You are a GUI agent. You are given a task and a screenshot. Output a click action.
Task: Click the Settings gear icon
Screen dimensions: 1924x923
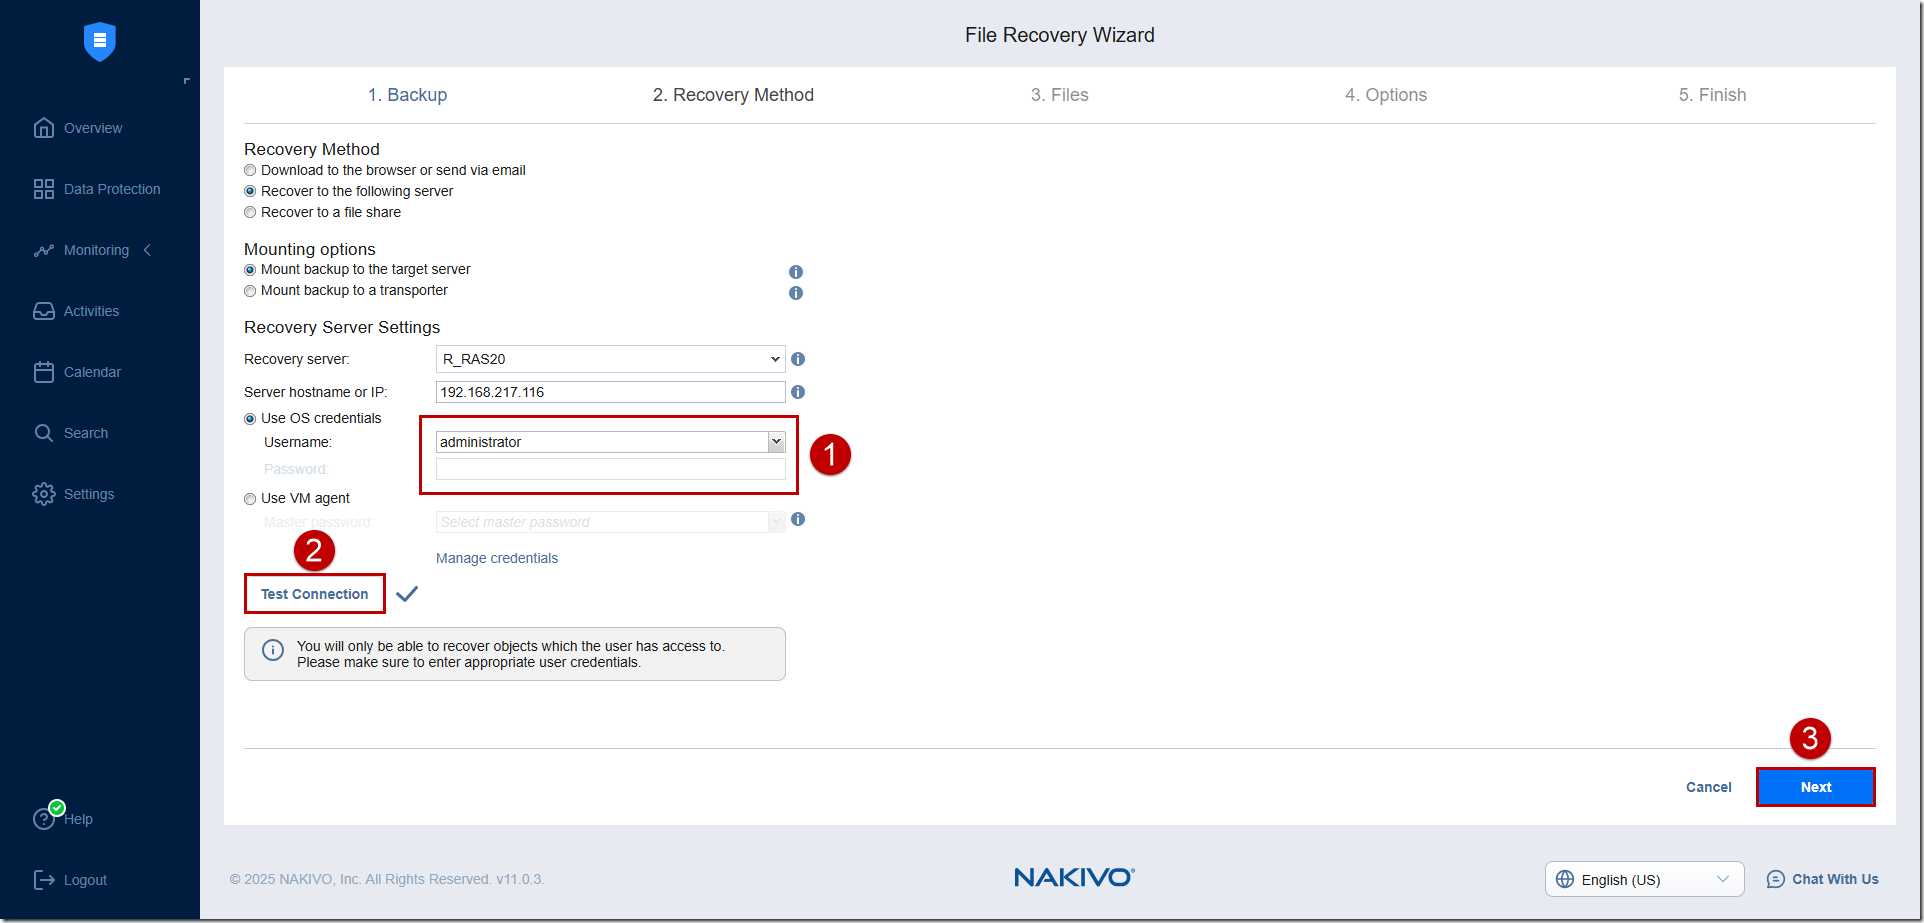pyautogui.click(x=44, y=494)
